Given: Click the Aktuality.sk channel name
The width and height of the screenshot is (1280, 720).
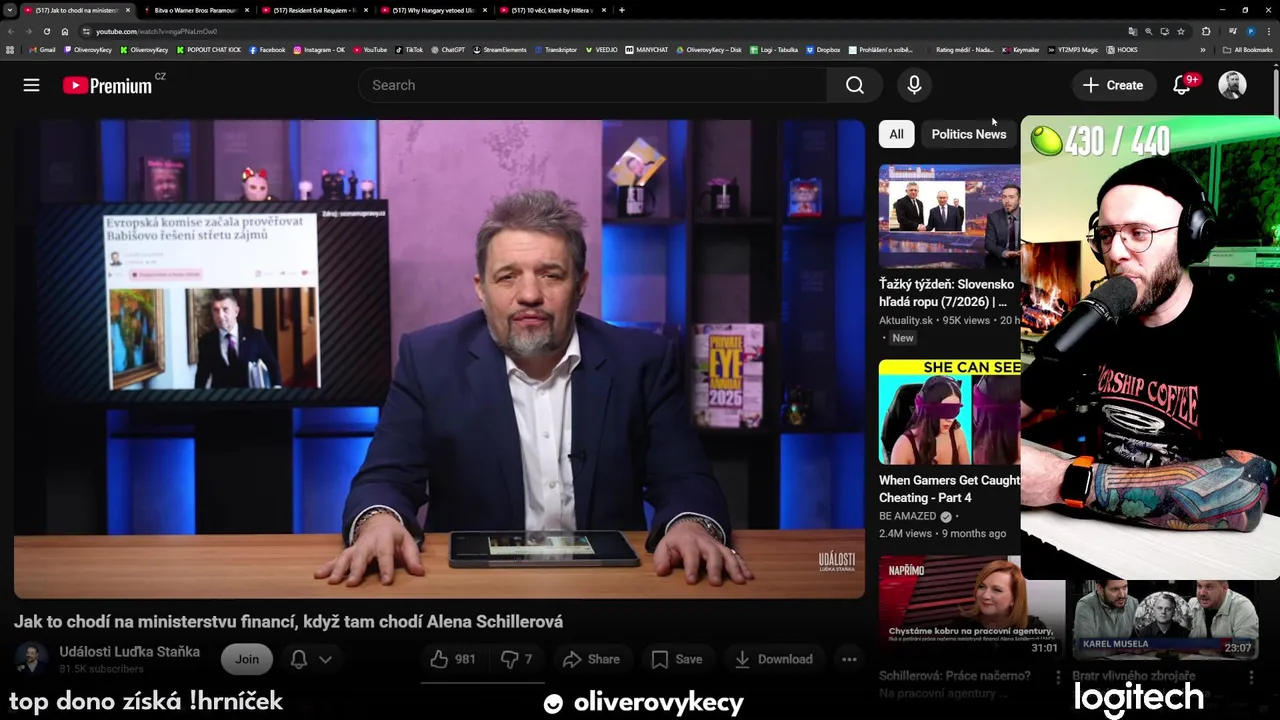Looking at the screenshot, I should click(905, 320).
